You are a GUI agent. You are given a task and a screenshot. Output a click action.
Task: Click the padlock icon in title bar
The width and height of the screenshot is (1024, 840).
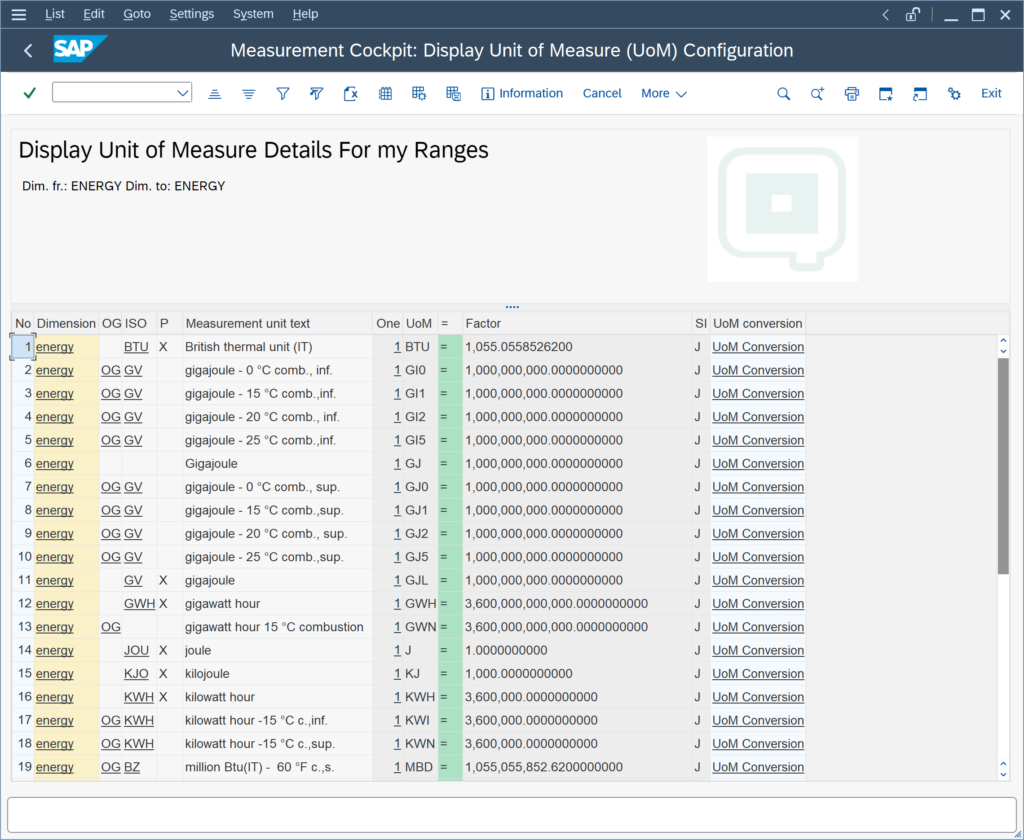[x=912, y=14]
